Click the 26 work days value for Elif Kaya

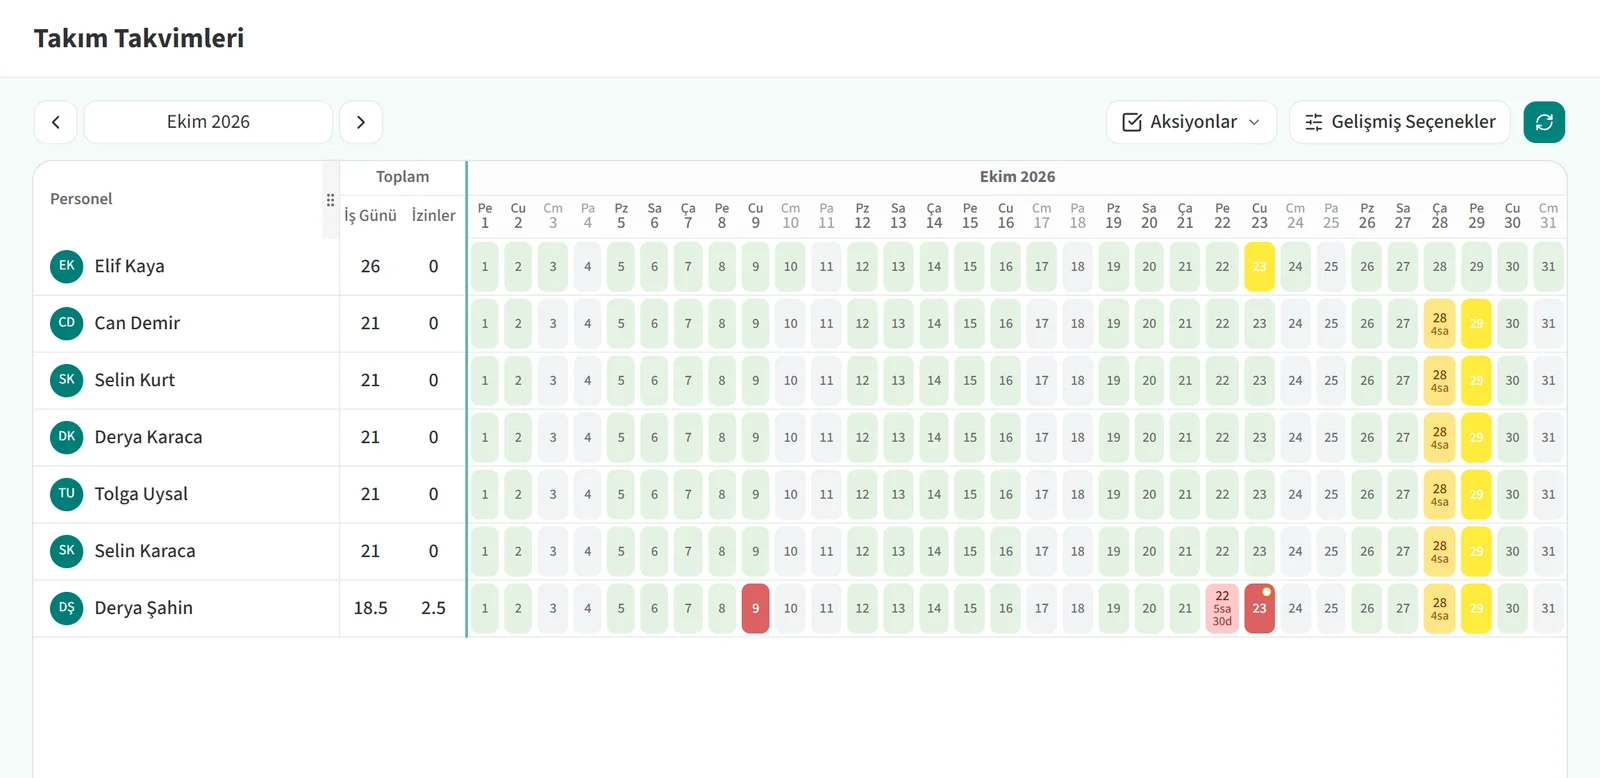(x=370, y=266)
